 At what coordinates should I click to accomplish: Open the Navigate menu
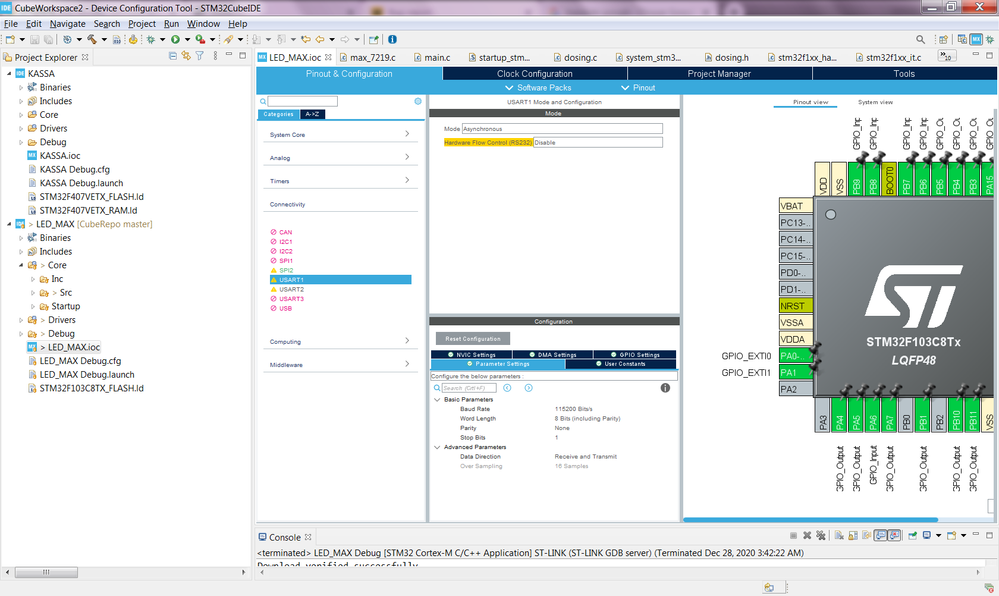click(68, 24)
